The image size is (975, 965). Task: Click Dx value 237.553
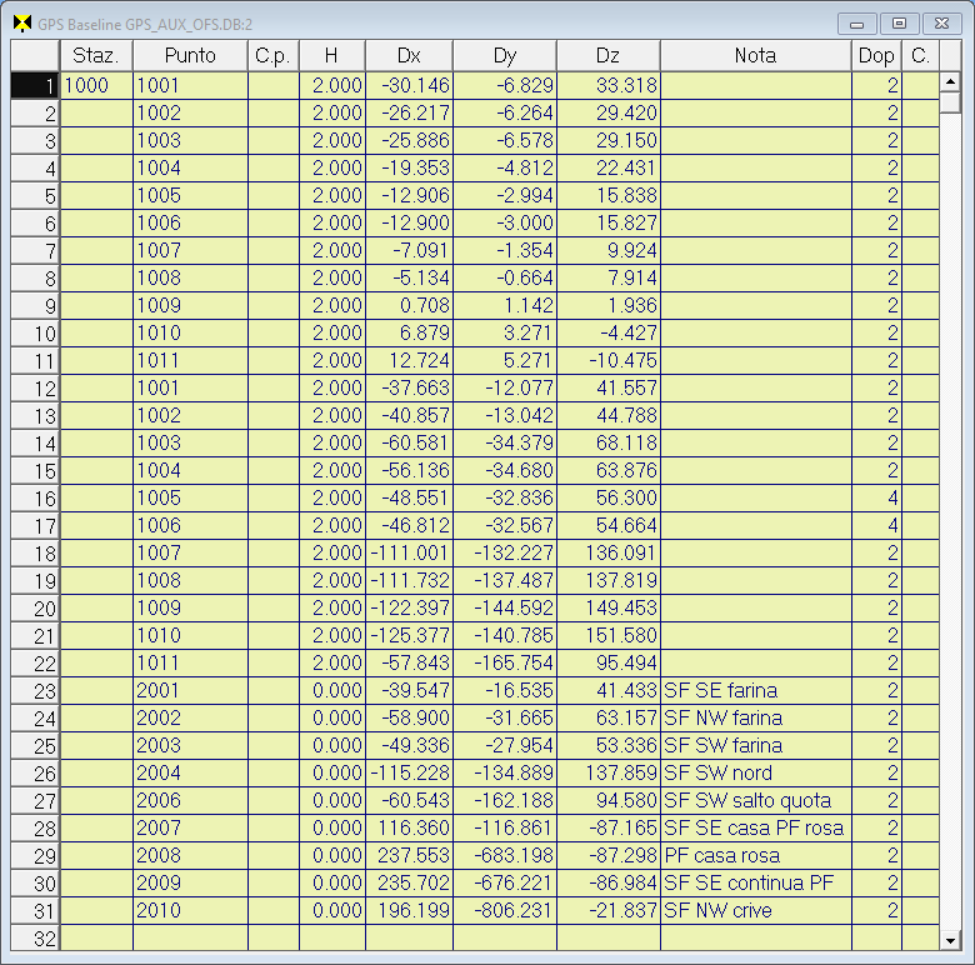point(409,856)
